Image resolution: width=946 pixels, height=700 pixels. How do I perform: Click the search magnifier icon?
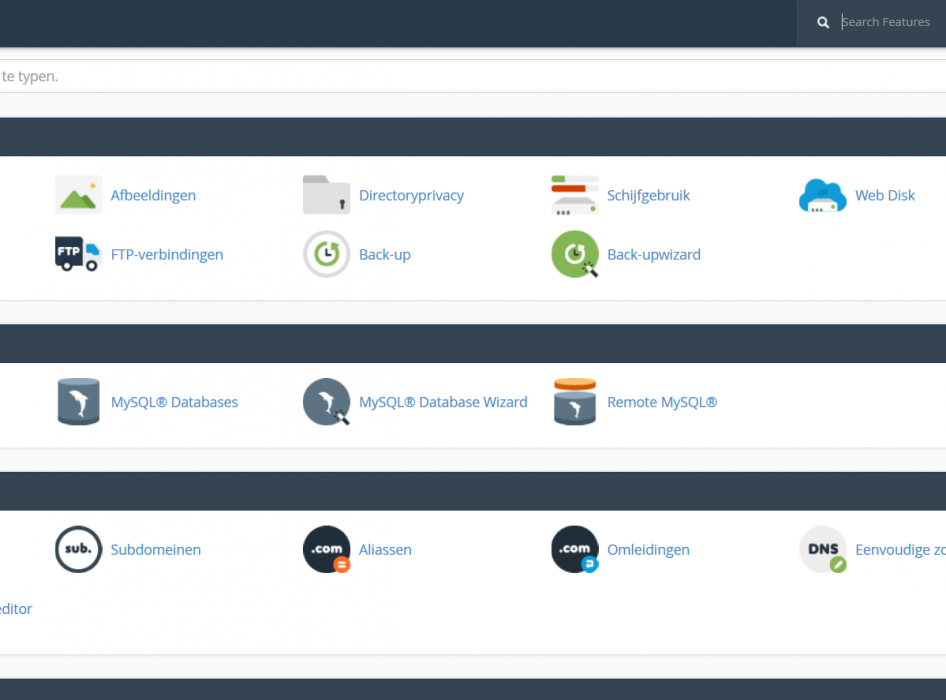click(x=823, y=22)
